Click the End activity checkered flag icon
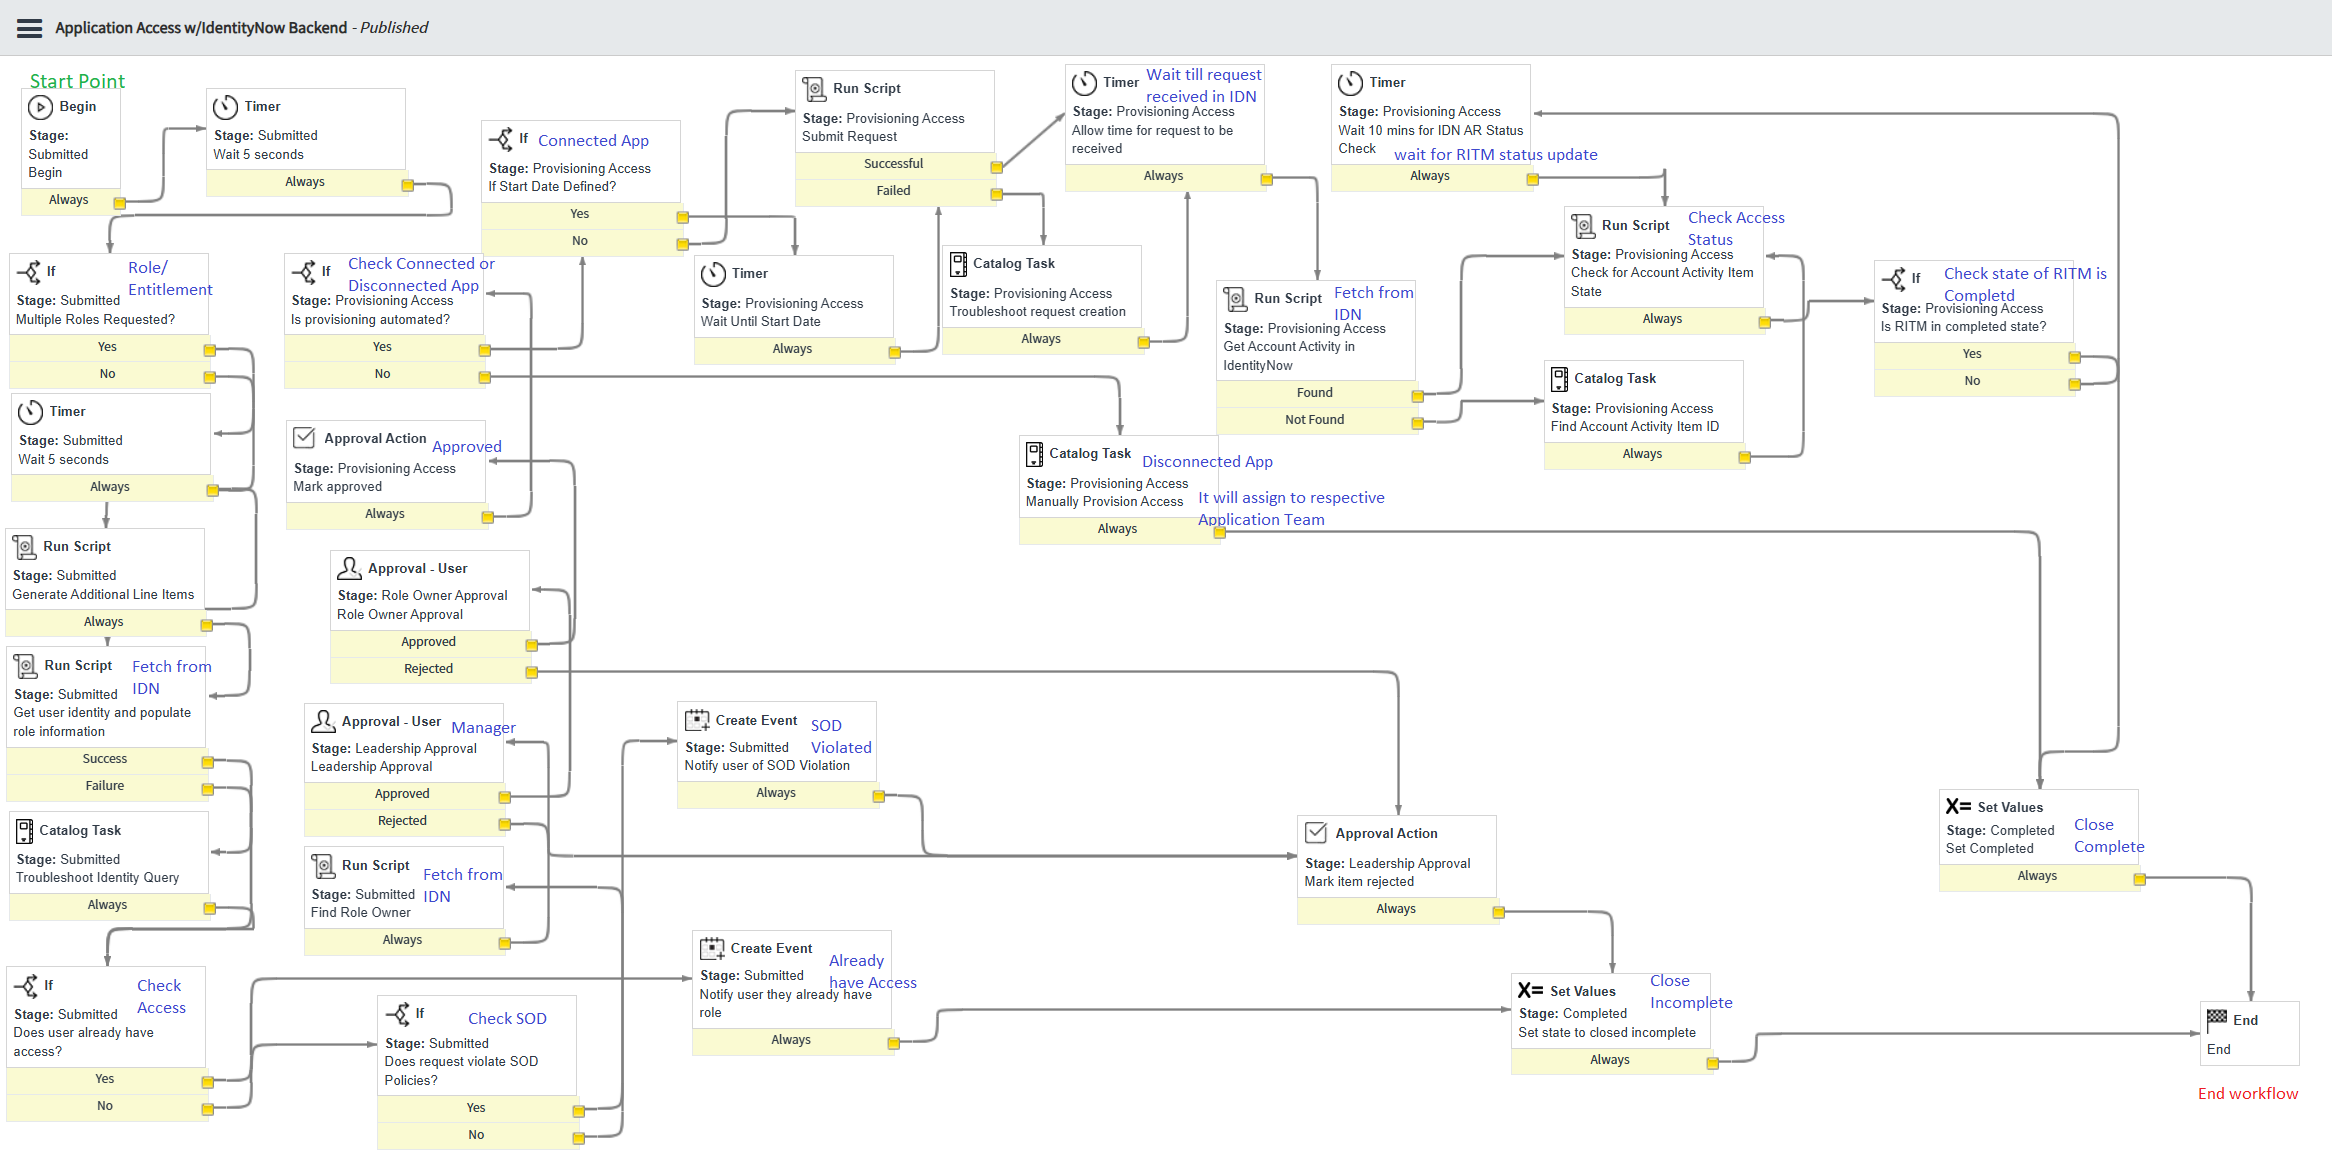Screen dimensions: 2332x1168 2217,1019
